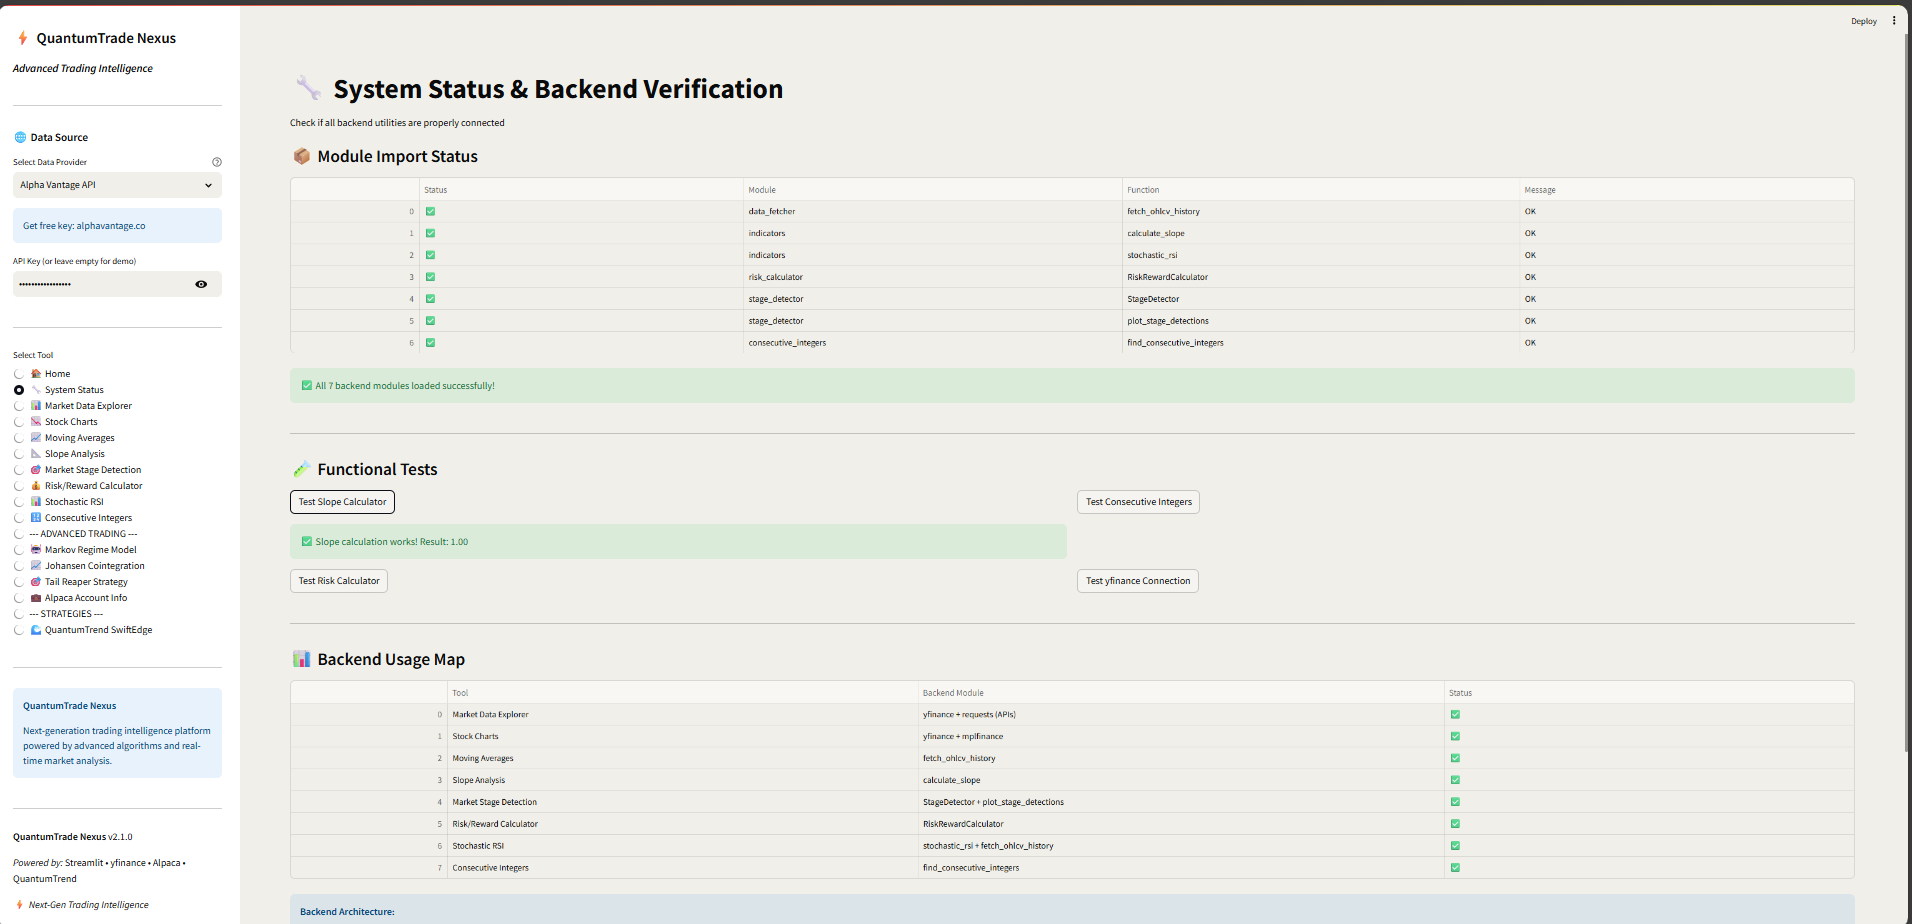
Task: Click the calculate_slope cell in usage map
Action: tap(1181, 780)
